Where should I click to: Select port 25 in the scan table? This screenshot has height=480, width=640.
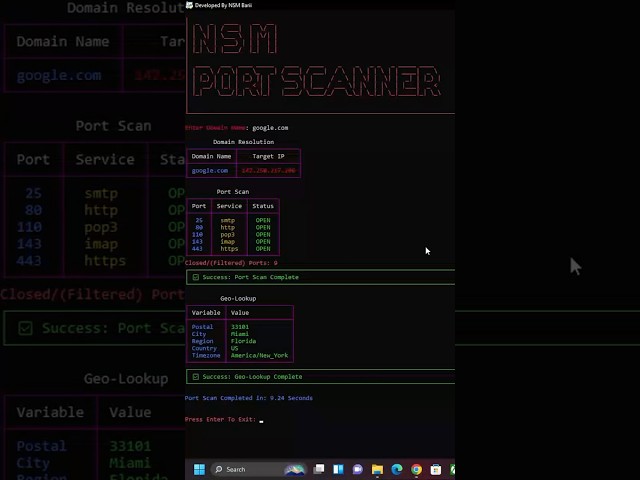[199, 220]
